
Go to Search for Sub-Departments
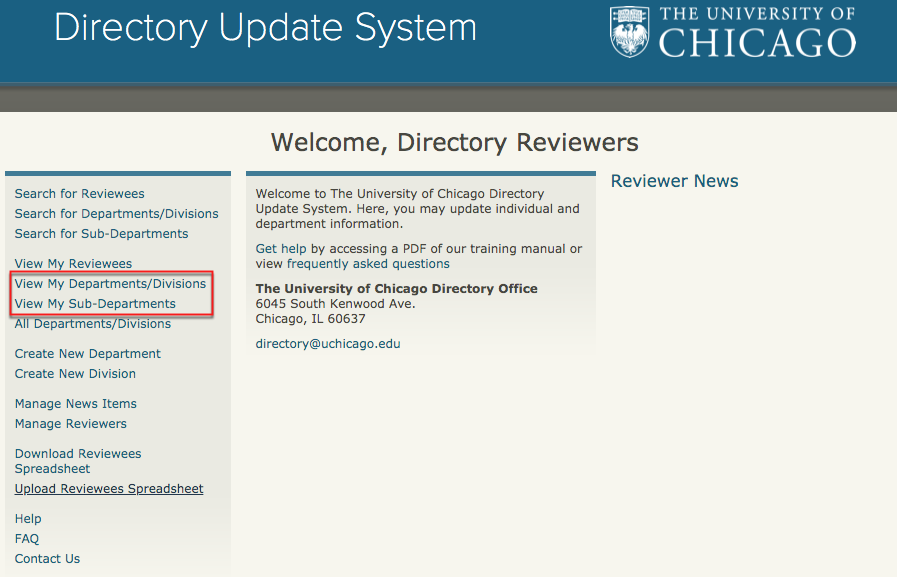coord(101,234)
